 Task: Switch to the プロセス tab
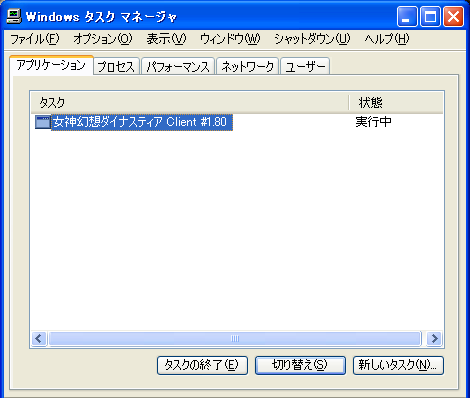[x=116, y=67]
